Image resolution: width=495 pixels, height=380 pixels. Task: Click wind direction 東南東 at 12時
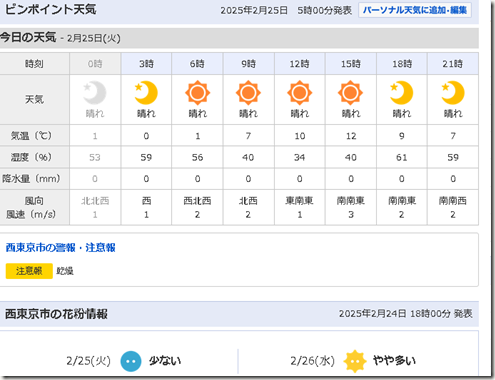[x=300, y=201]
